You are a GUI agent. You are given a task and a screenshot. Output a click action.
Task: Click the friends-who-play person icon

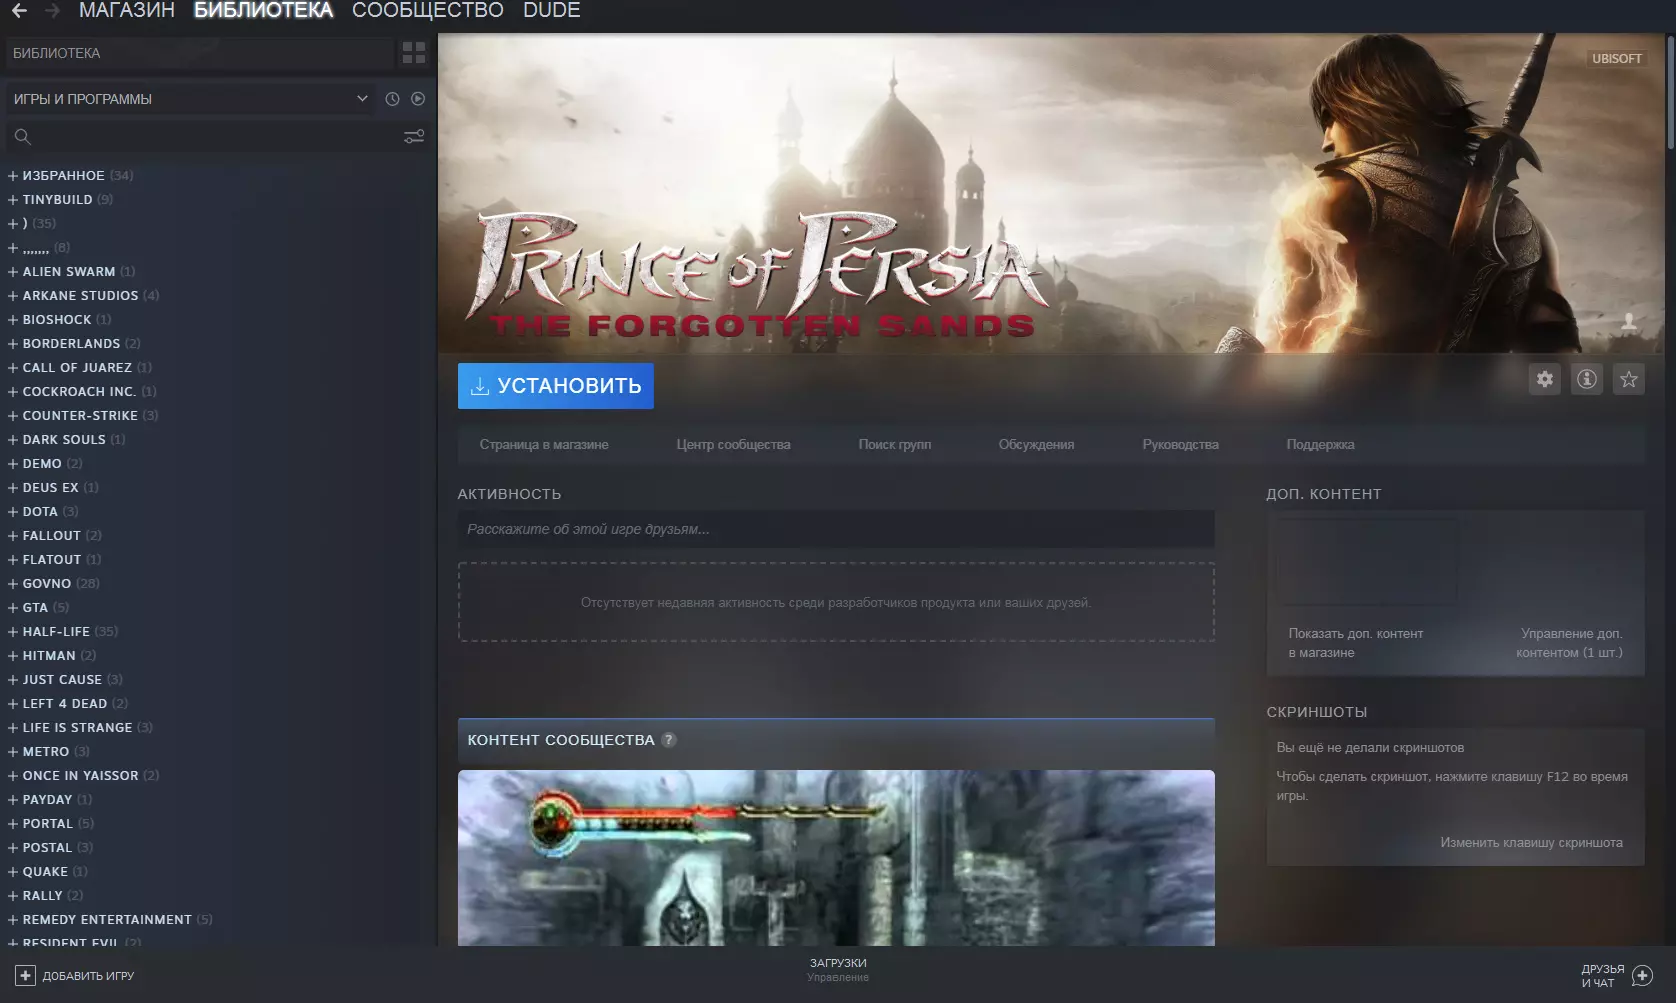tap(1629, 321)
